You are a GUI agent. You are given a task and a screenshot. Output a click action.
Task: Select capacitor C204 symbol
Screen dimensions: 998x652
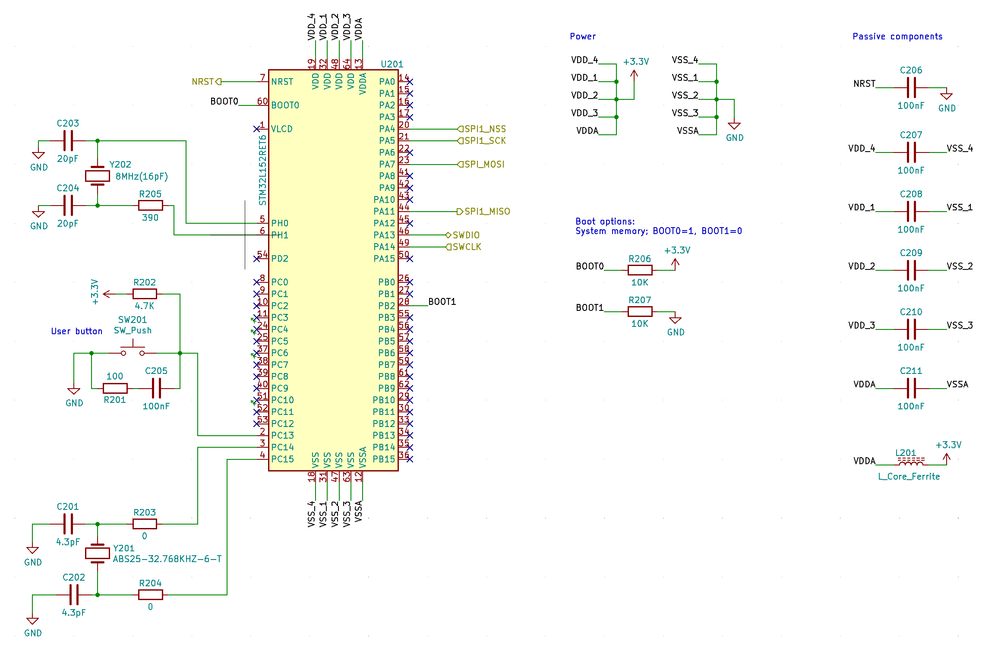tap(68, 206)
